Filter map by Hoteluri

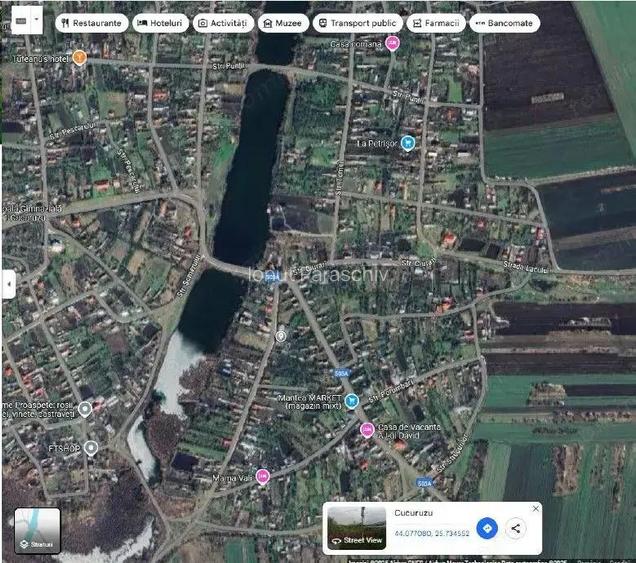pyautogui.click(x=161, y=22)
